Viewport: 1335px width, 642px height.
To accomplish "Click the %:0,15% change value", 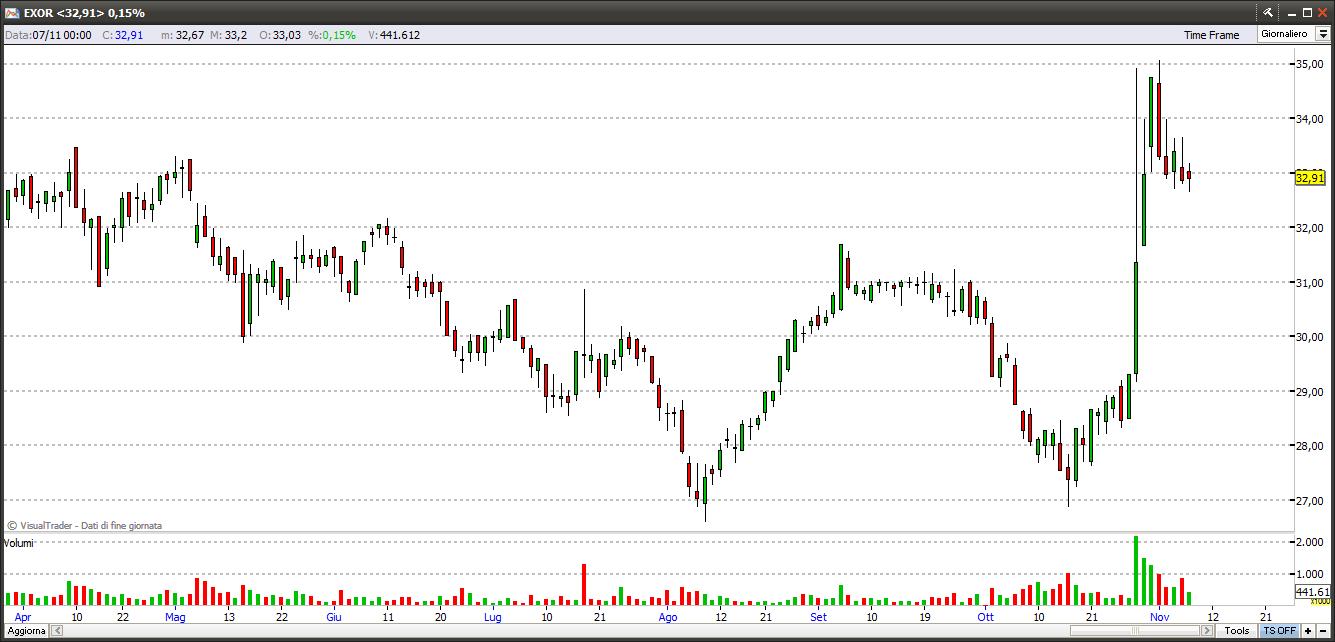I will 332,35.
